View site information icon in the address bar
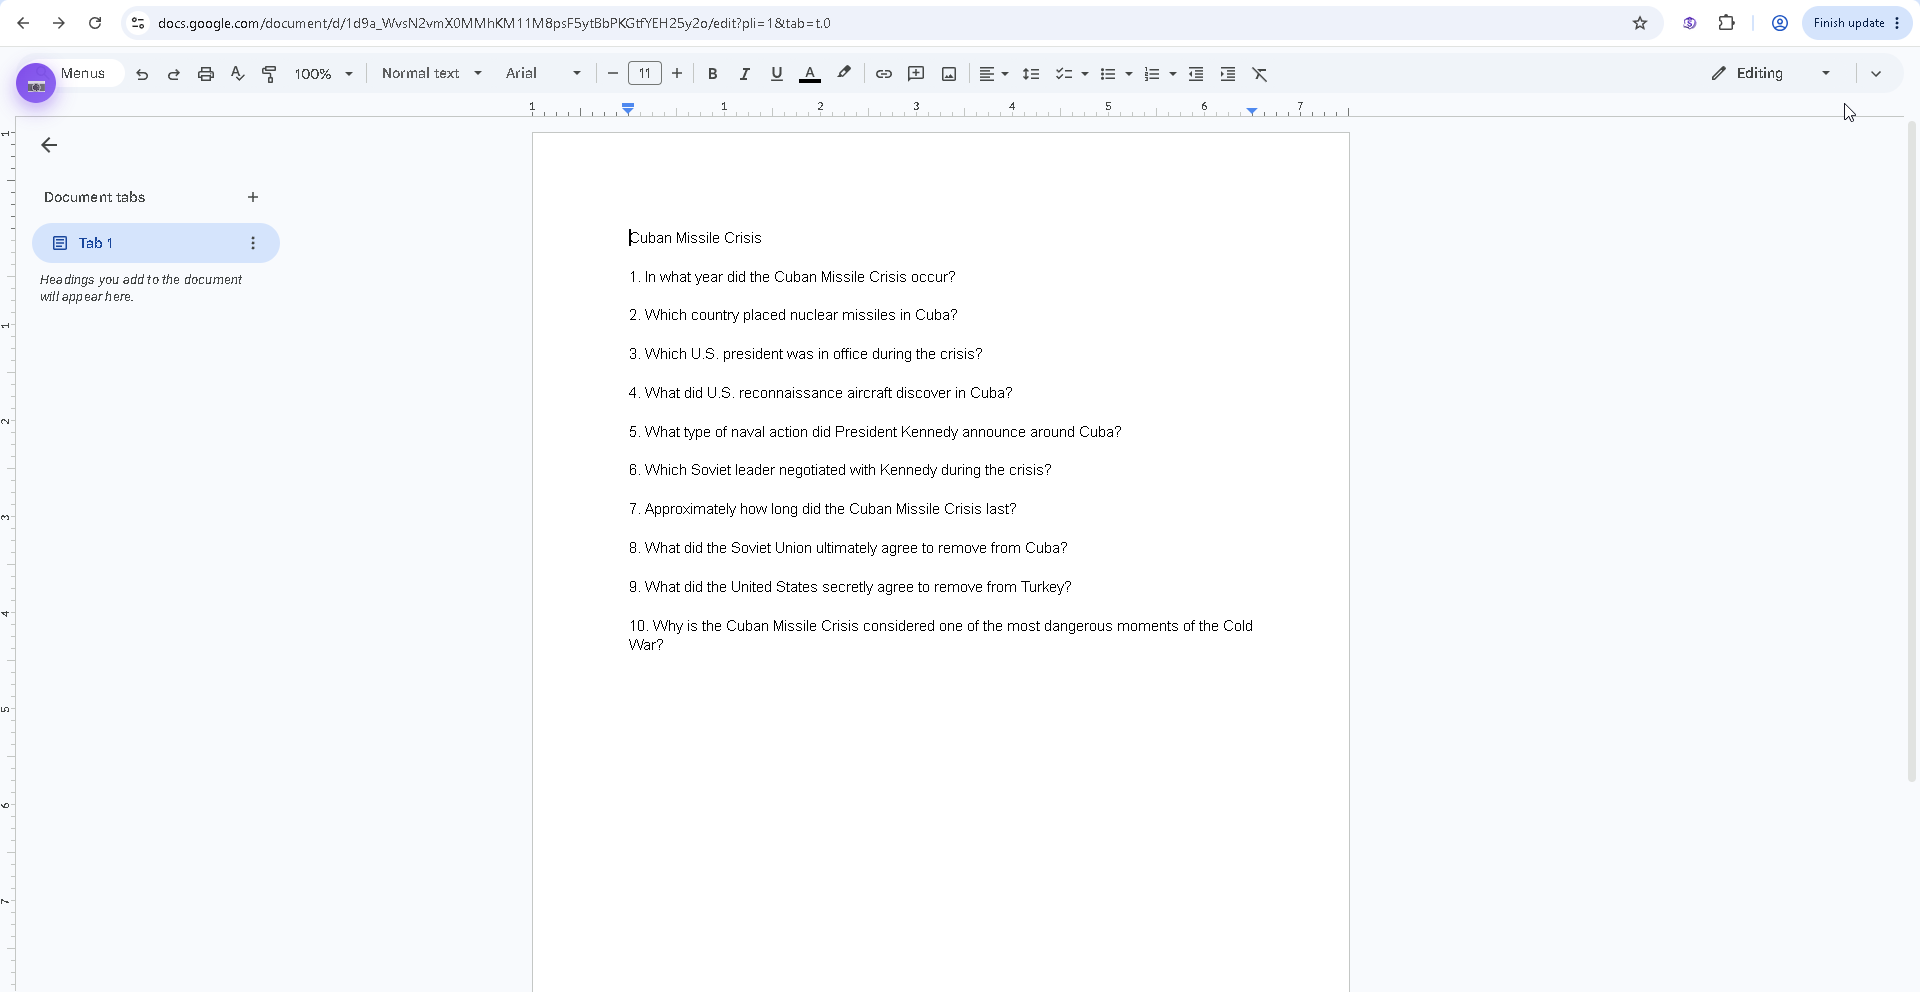Screen dimensions: 1920x992 138,23
